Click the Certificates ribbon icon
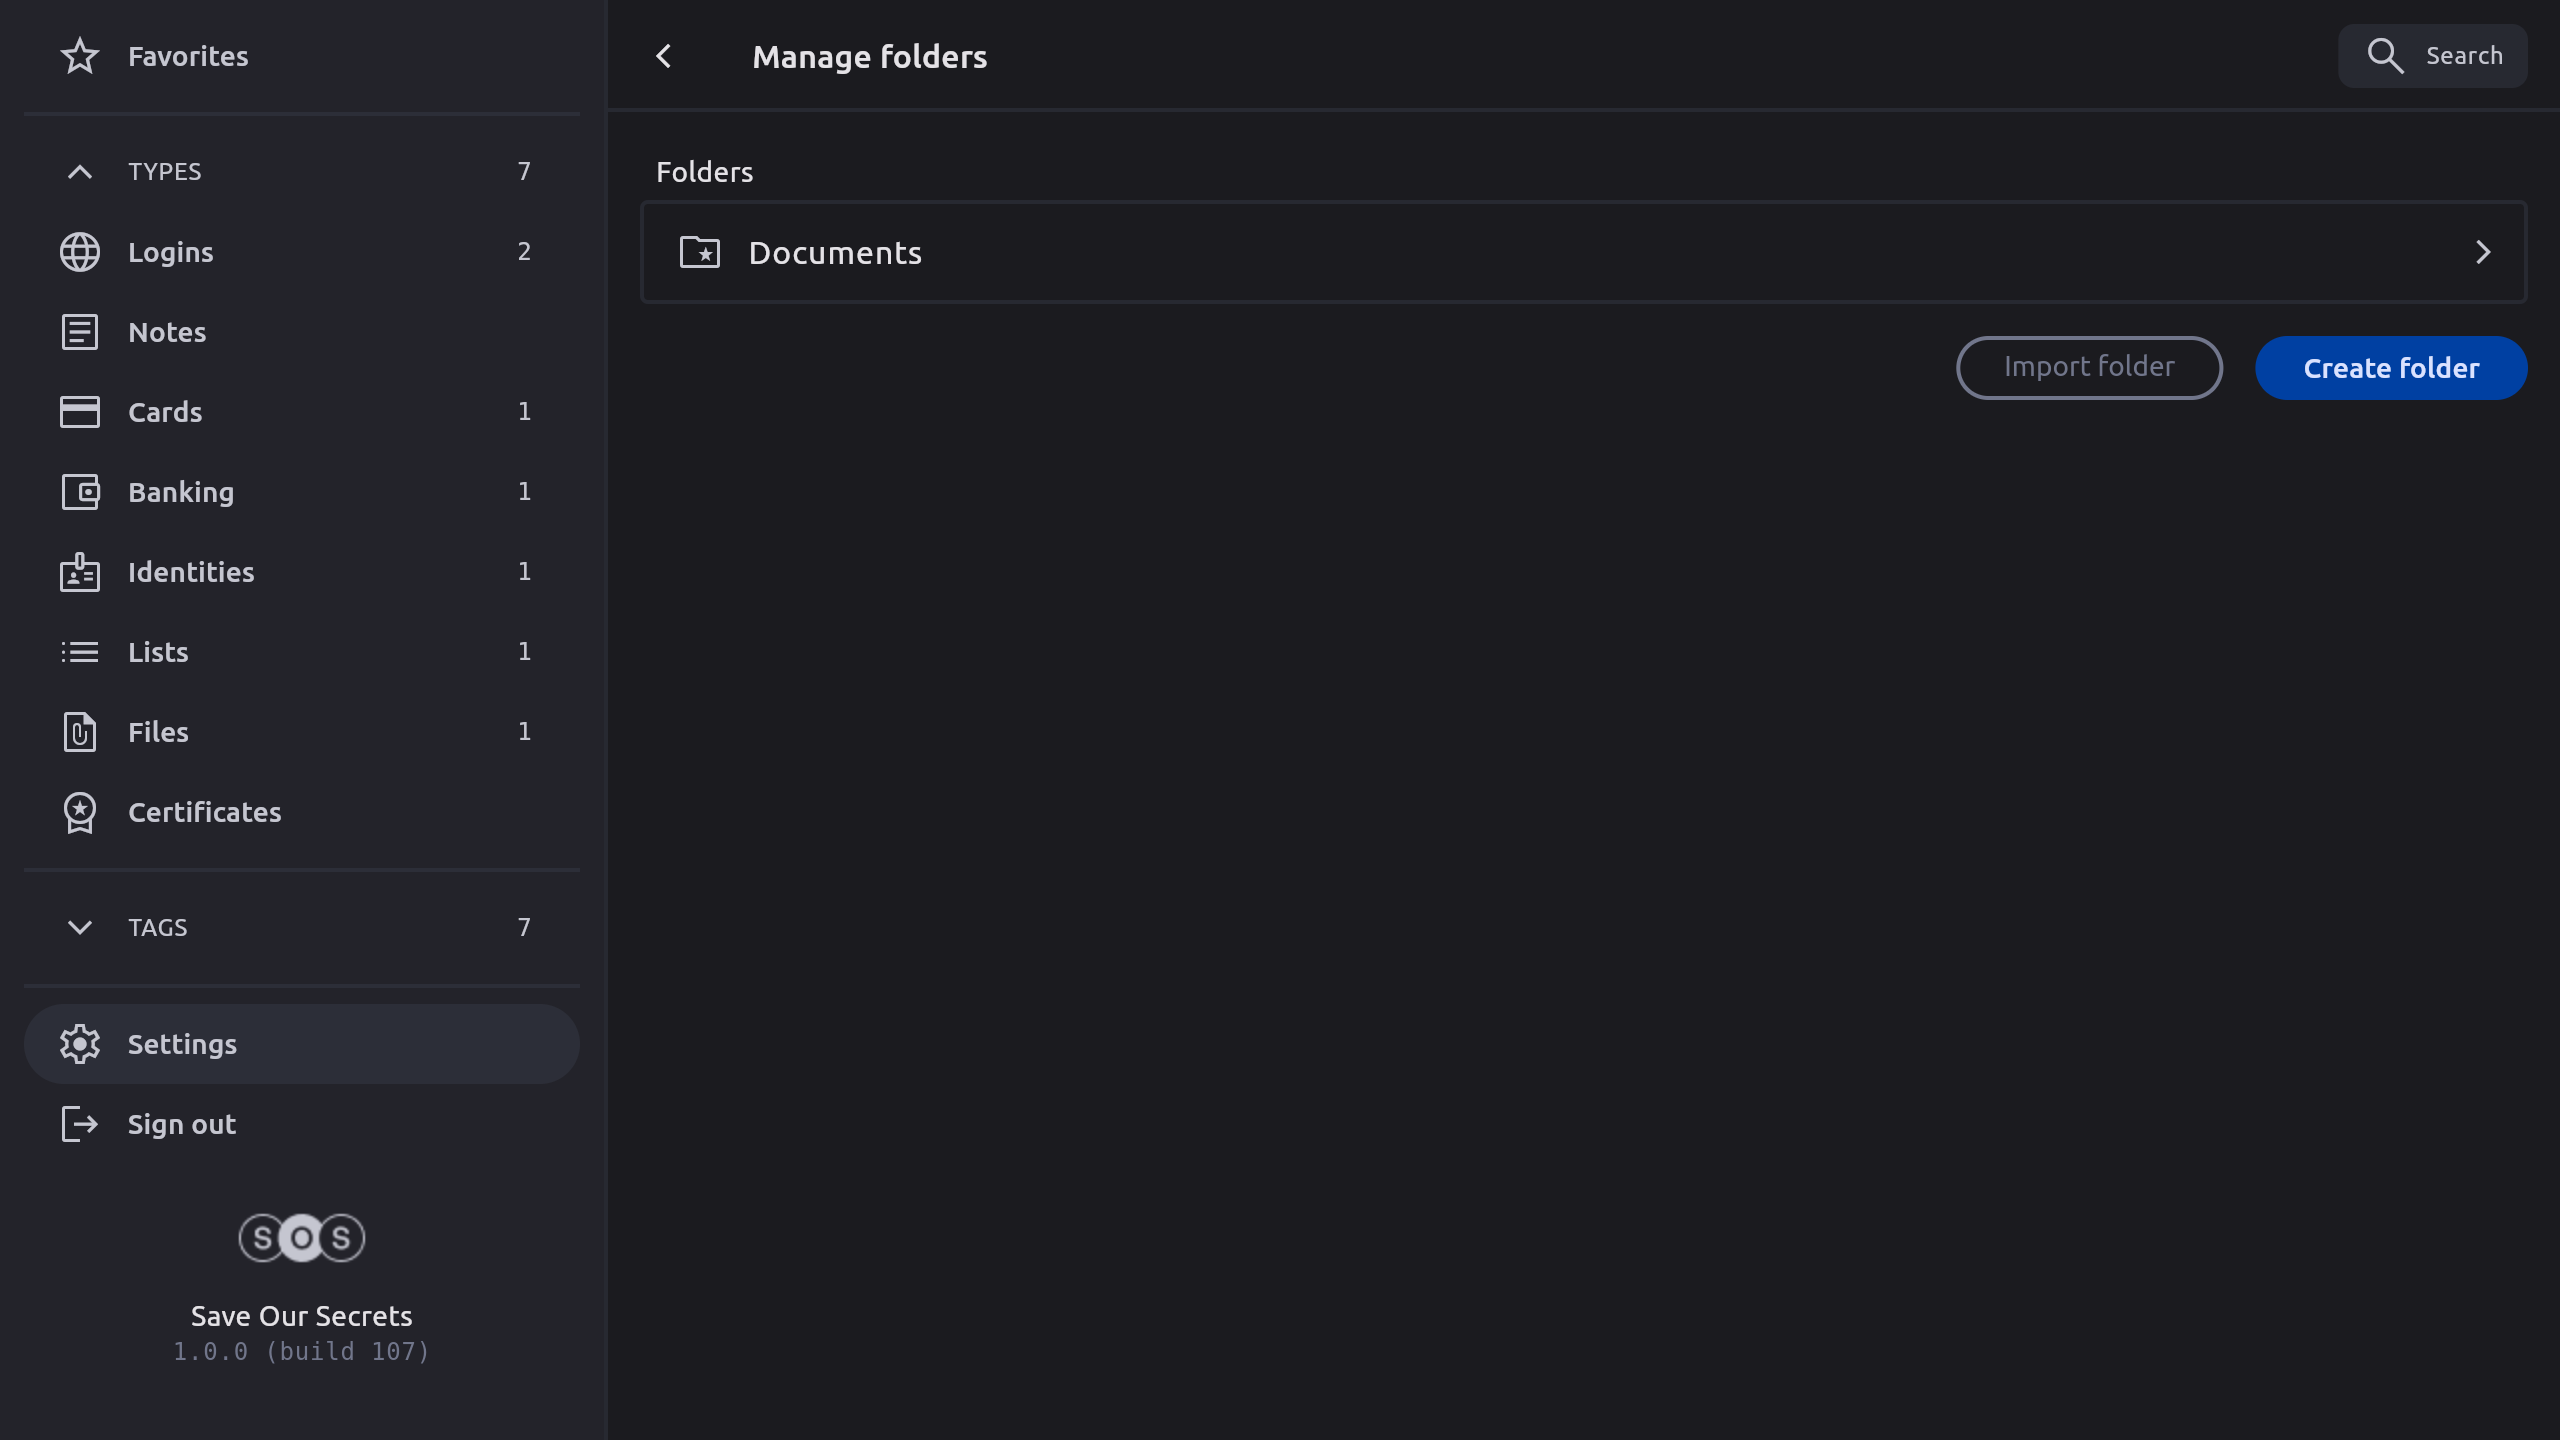 coord(80,812)
